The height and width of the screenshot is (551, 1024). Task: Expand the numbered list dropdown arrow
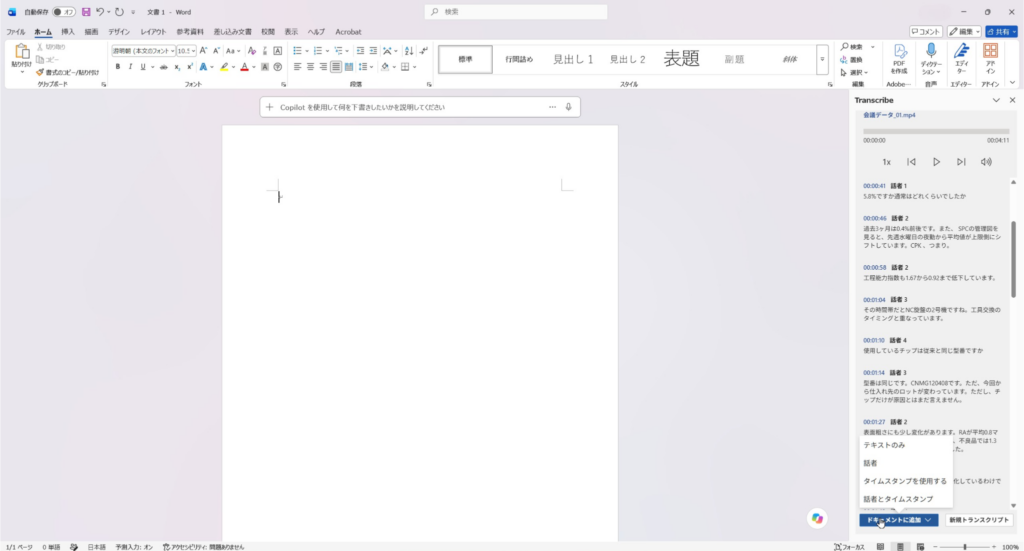click(327, 51)
